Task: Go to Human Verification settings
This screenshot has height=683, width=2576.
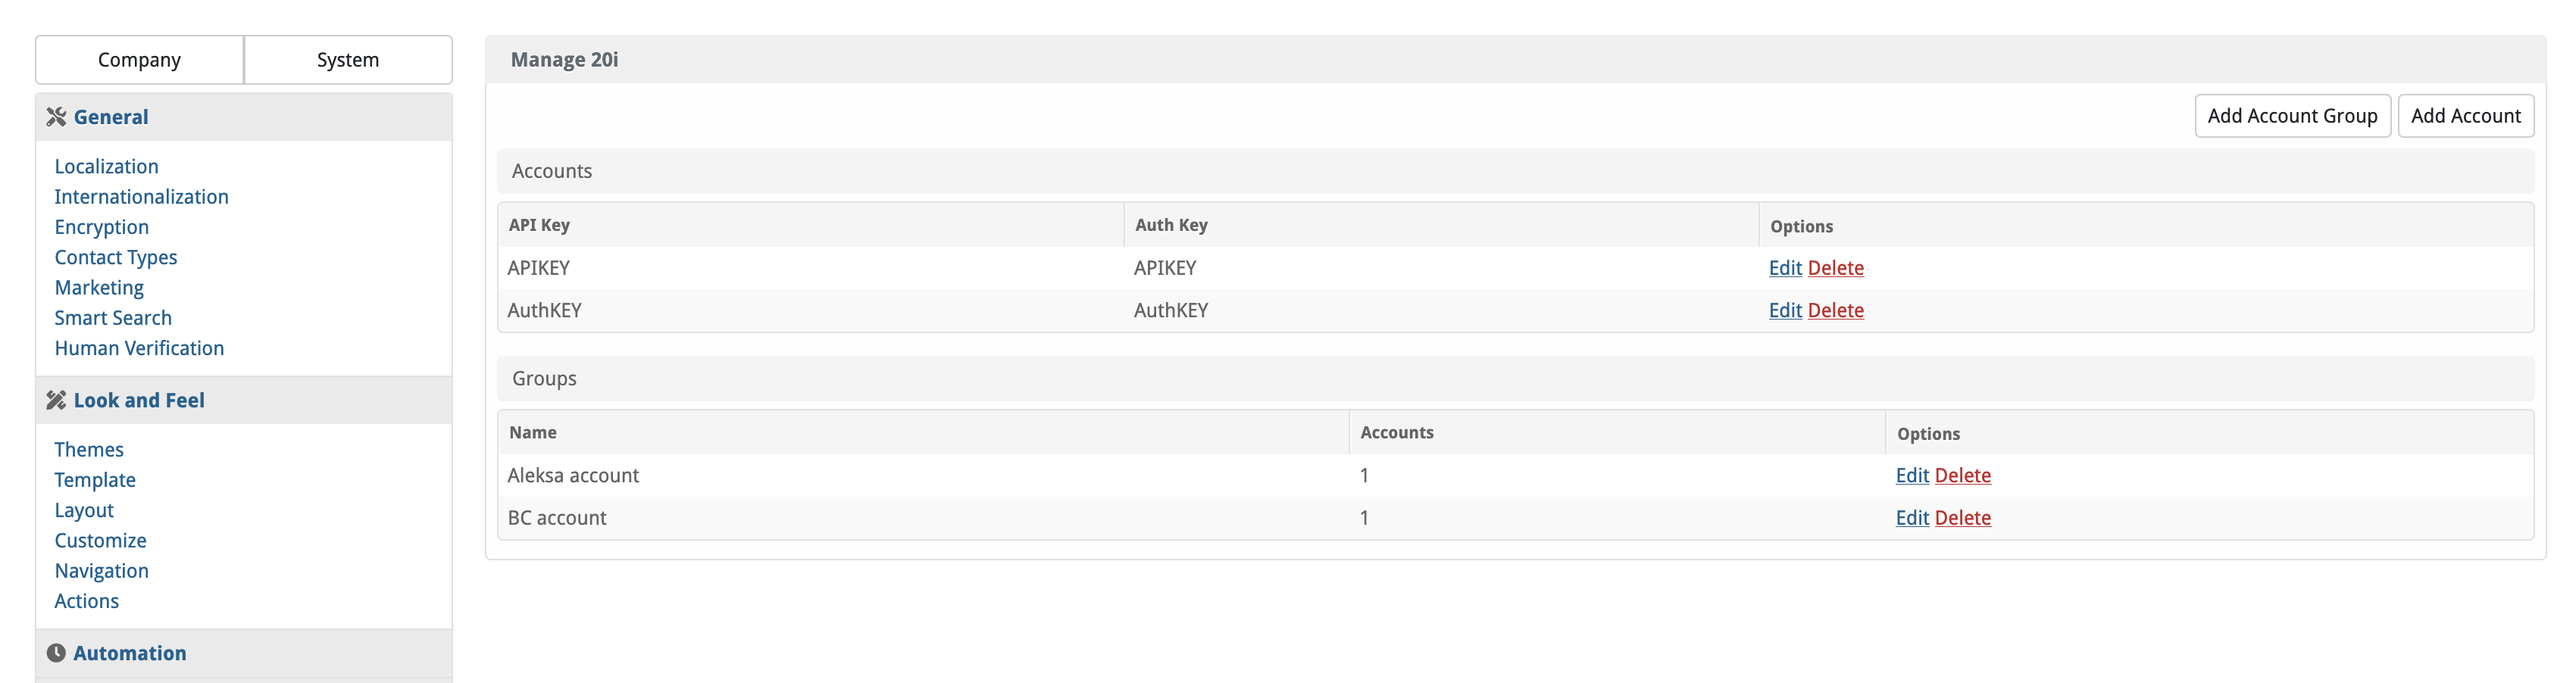Action: pyautogui.click(x=139, y=348)
